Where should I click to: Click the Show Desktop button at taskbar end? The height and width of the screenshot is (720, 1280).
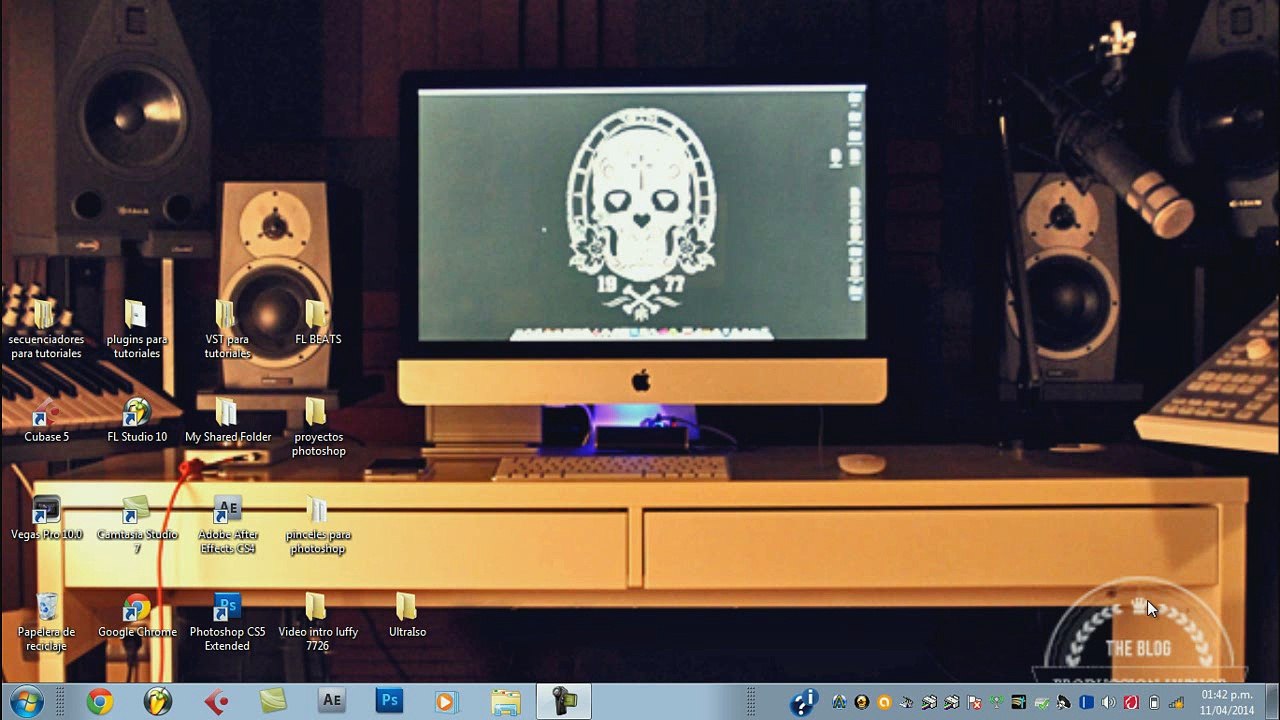click(x=1272, y=702)
